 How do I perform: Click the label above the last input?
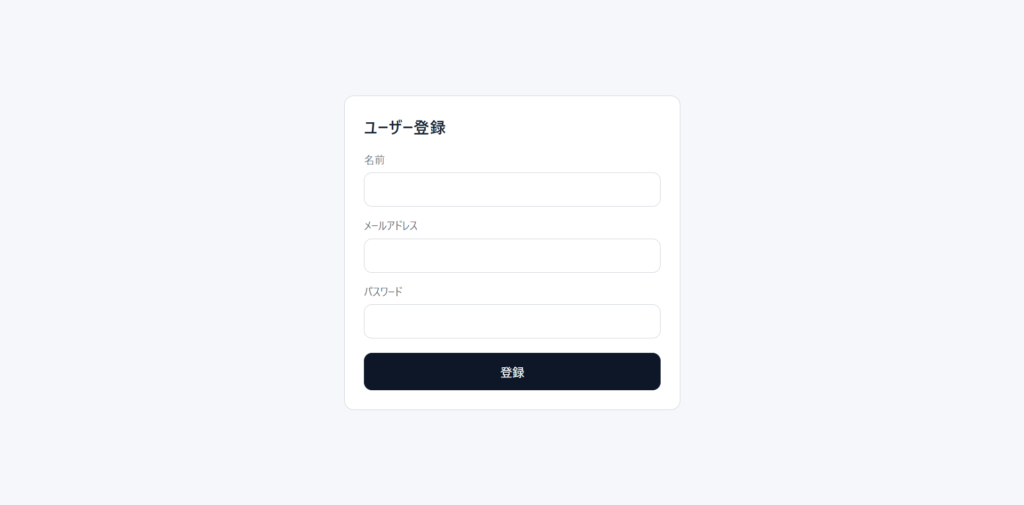tap(383, 292)
